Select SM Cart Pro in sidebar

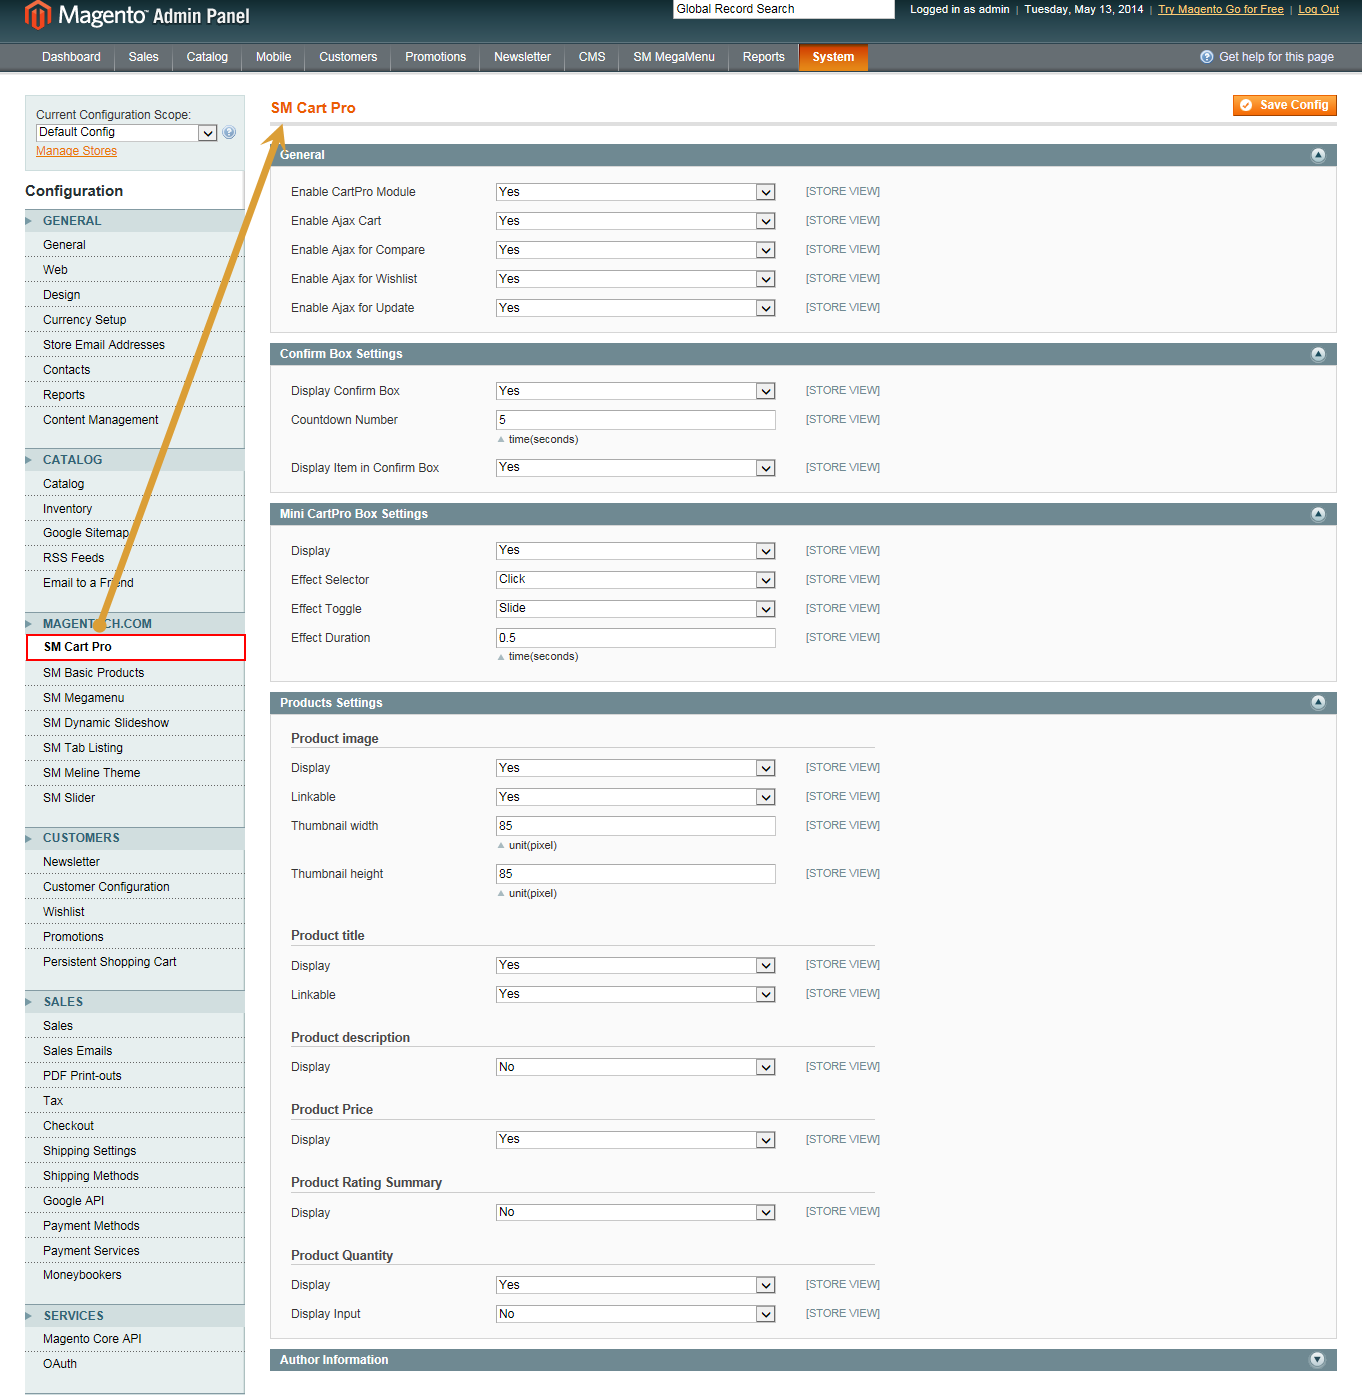135,647
